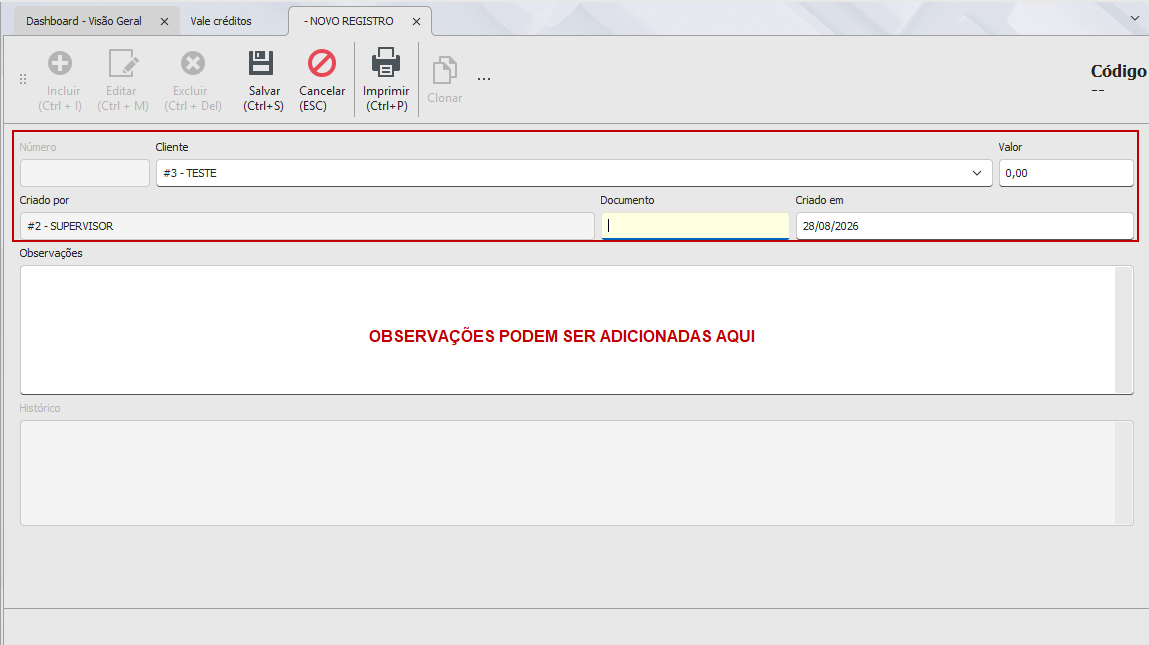Image resolution: width=1149 pixels, height=645 pixels.
Task: Click the Criado por SUPERVISOR field
Action: click(307, 226)
